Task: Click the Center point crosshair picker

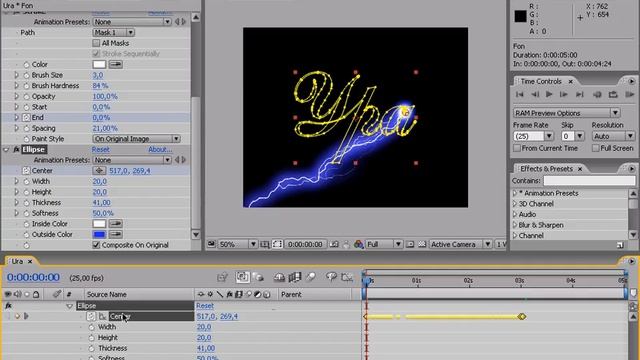Action: [x=99, y=171]
